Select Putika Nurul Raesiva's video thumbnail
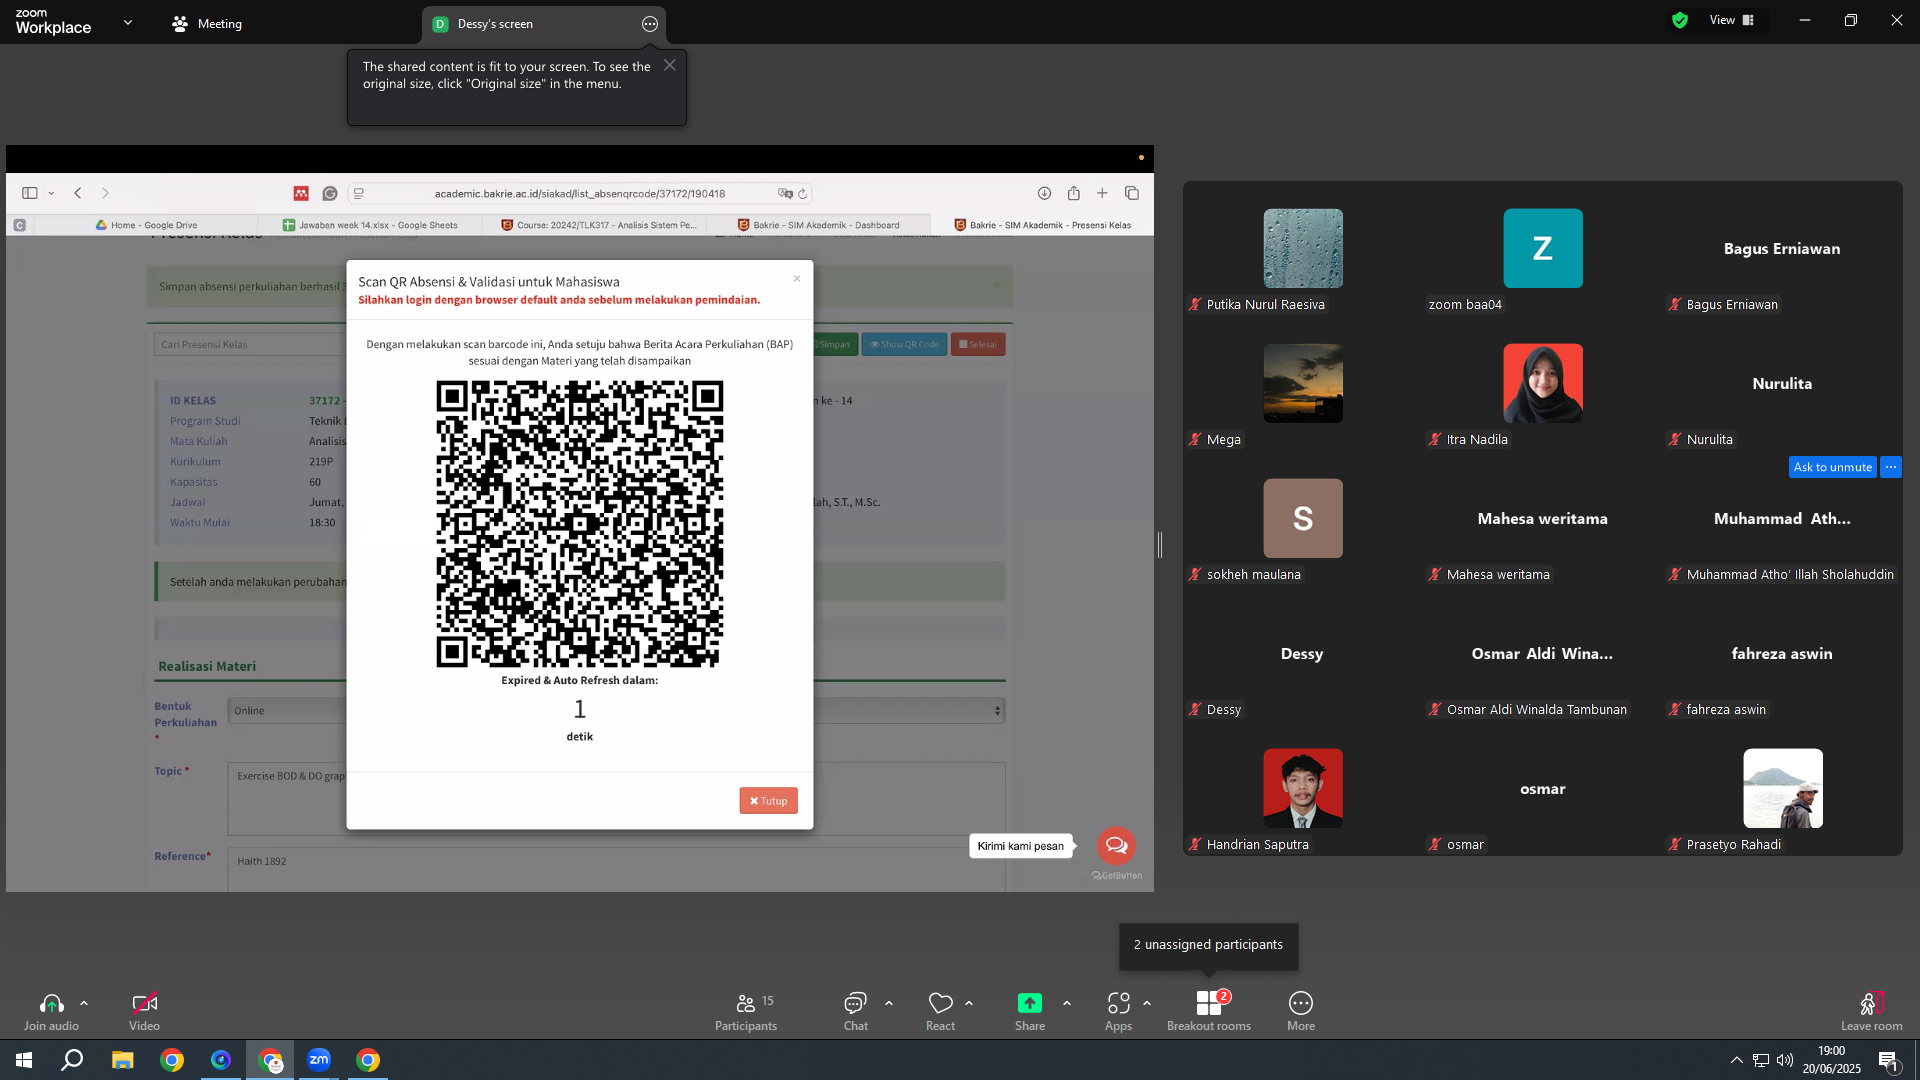Screen dimensions: 1920x1080 point(1303,248)
